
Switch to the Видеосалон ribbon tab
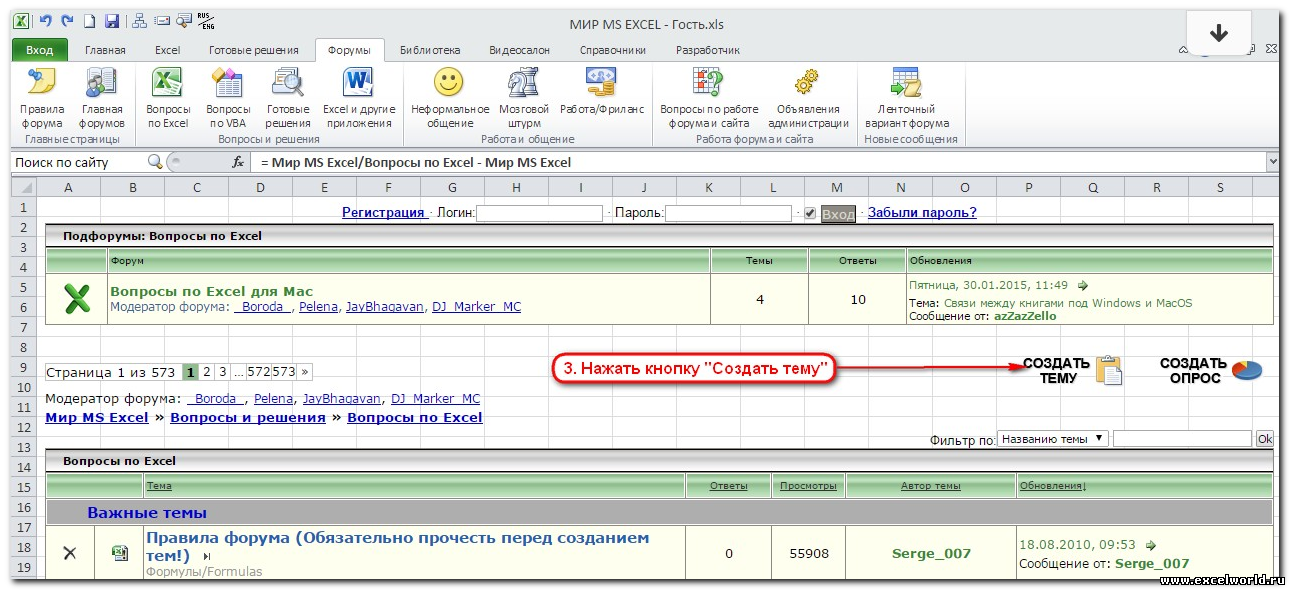pos(519,50)
